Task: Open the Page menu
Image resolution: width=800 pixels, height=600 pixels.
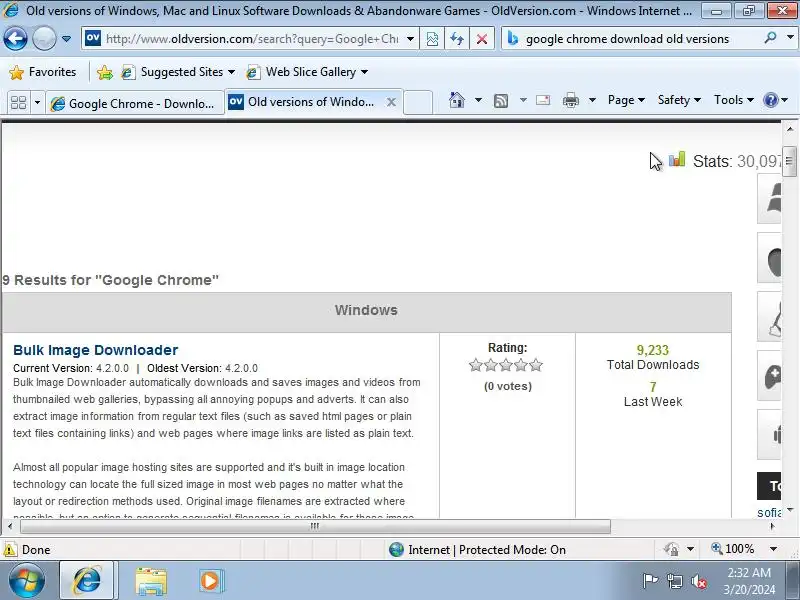Action: [626, 100]
